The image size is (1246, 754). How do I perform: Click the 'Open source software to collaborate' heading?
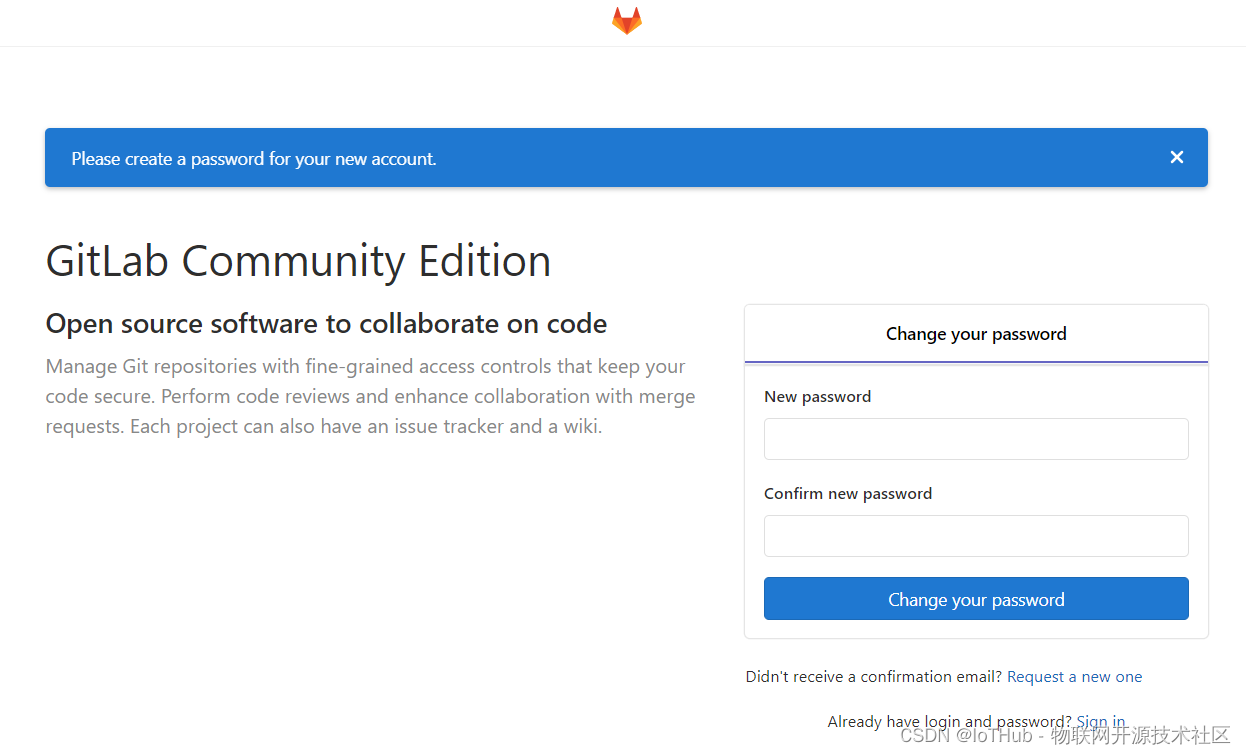click(x=326, y=324)
